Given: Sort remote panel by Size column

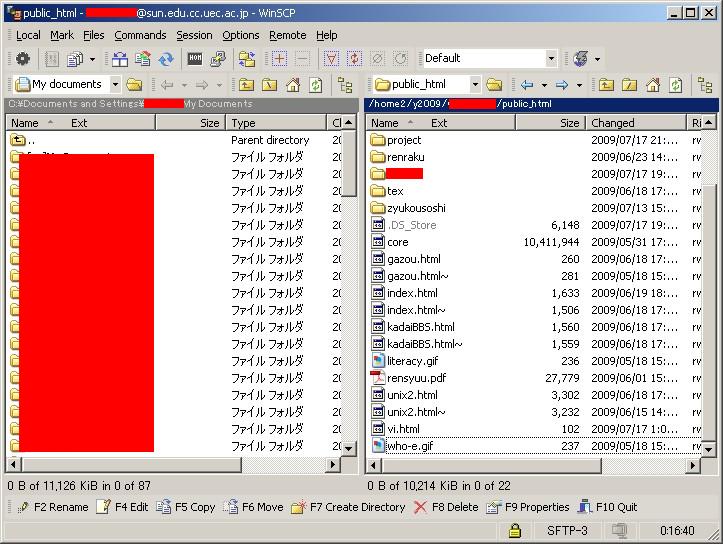Looking at the screenshot, I should 551,123.
